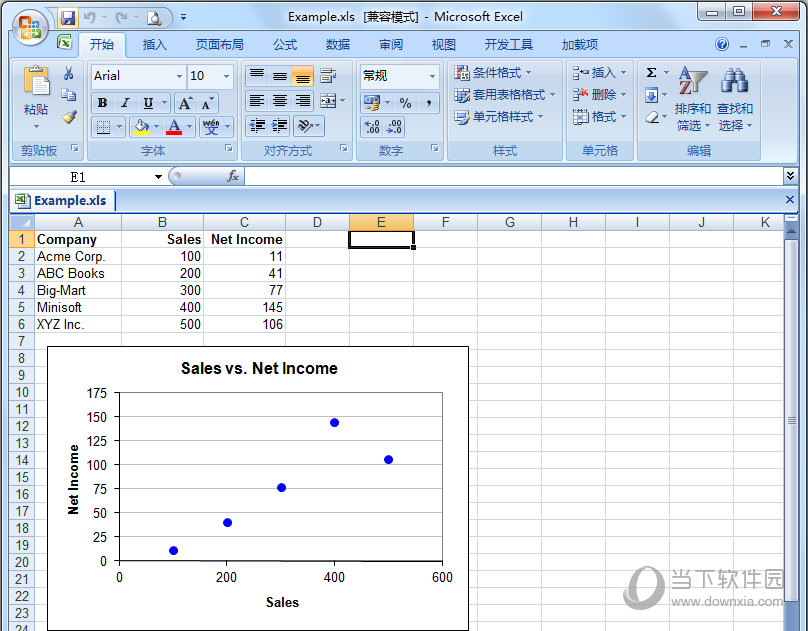The image size is (808, 631).
Task: Toggle italic formatting
Action: 125,103
